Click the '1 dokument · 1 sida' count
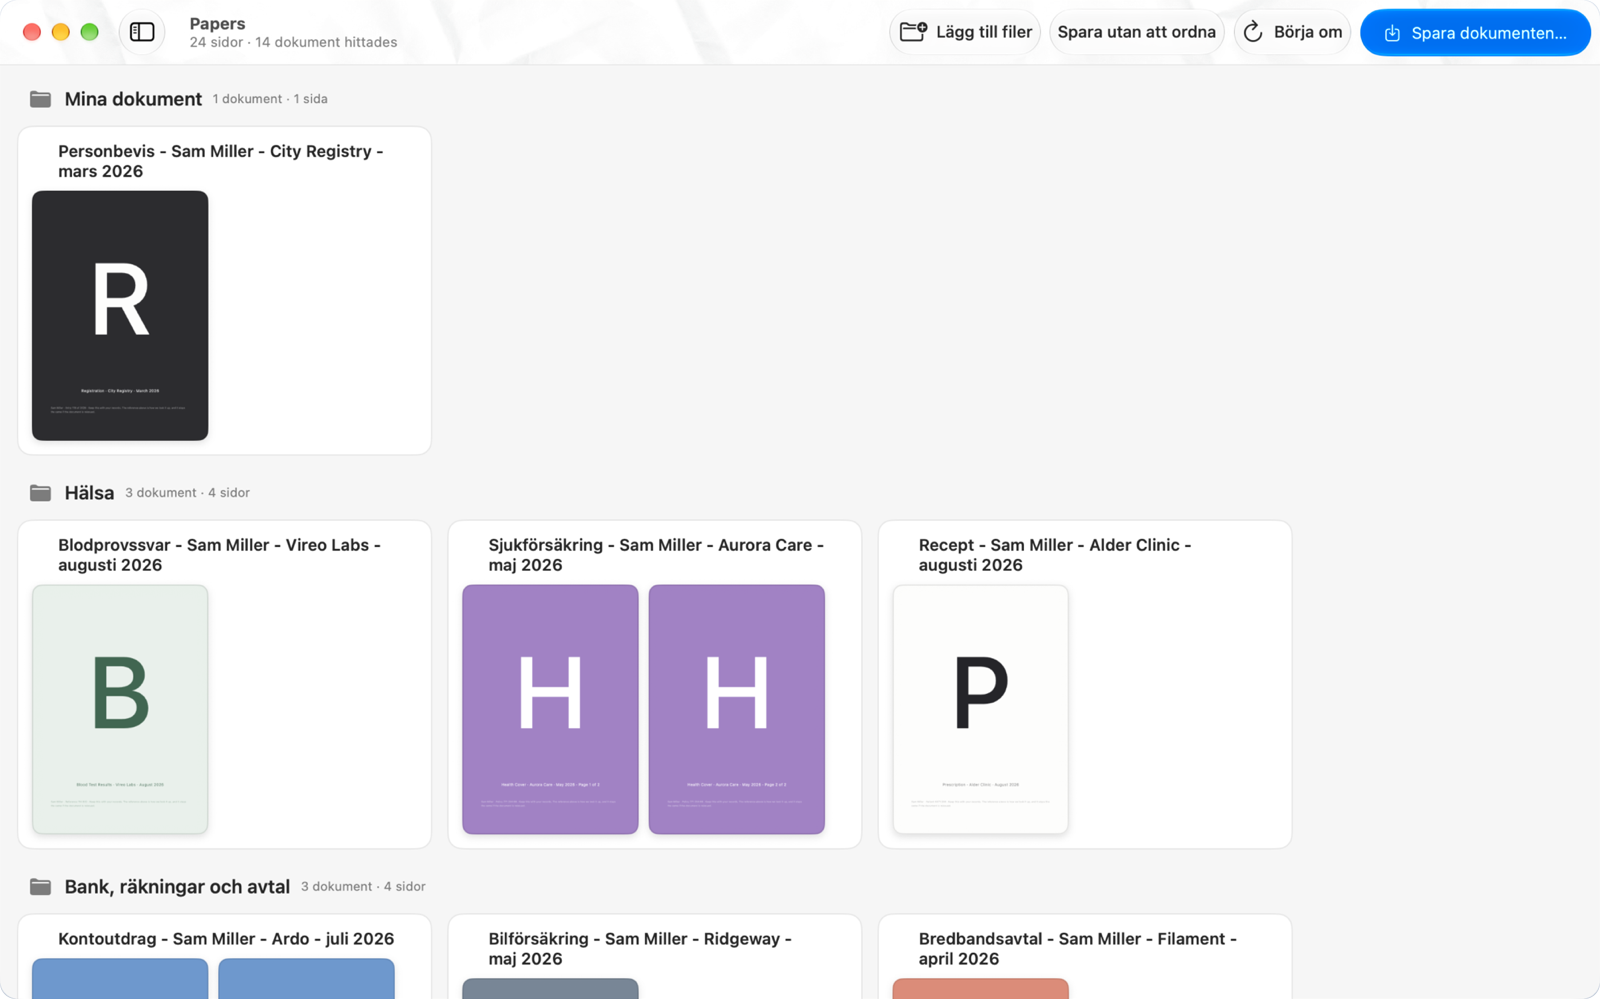The image size is (1600, 999). click(270, 99)
